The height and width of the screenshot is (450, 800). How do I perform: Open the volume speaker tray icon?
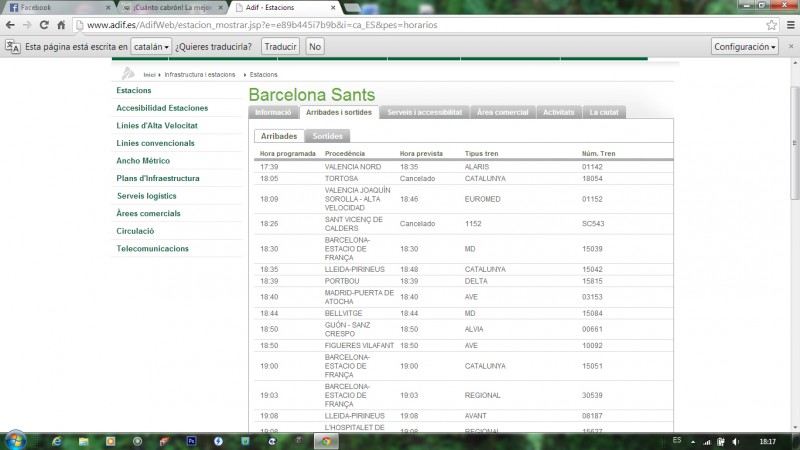tap(735, 442)
